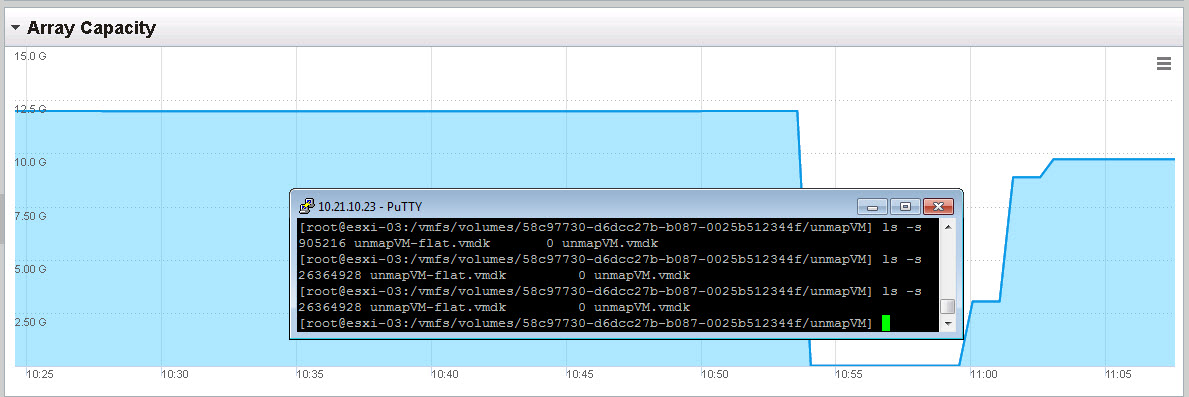Click the 7.50 G axis label
The height and width of the screenshot is (397, 1189).
[x=31, y=216]
